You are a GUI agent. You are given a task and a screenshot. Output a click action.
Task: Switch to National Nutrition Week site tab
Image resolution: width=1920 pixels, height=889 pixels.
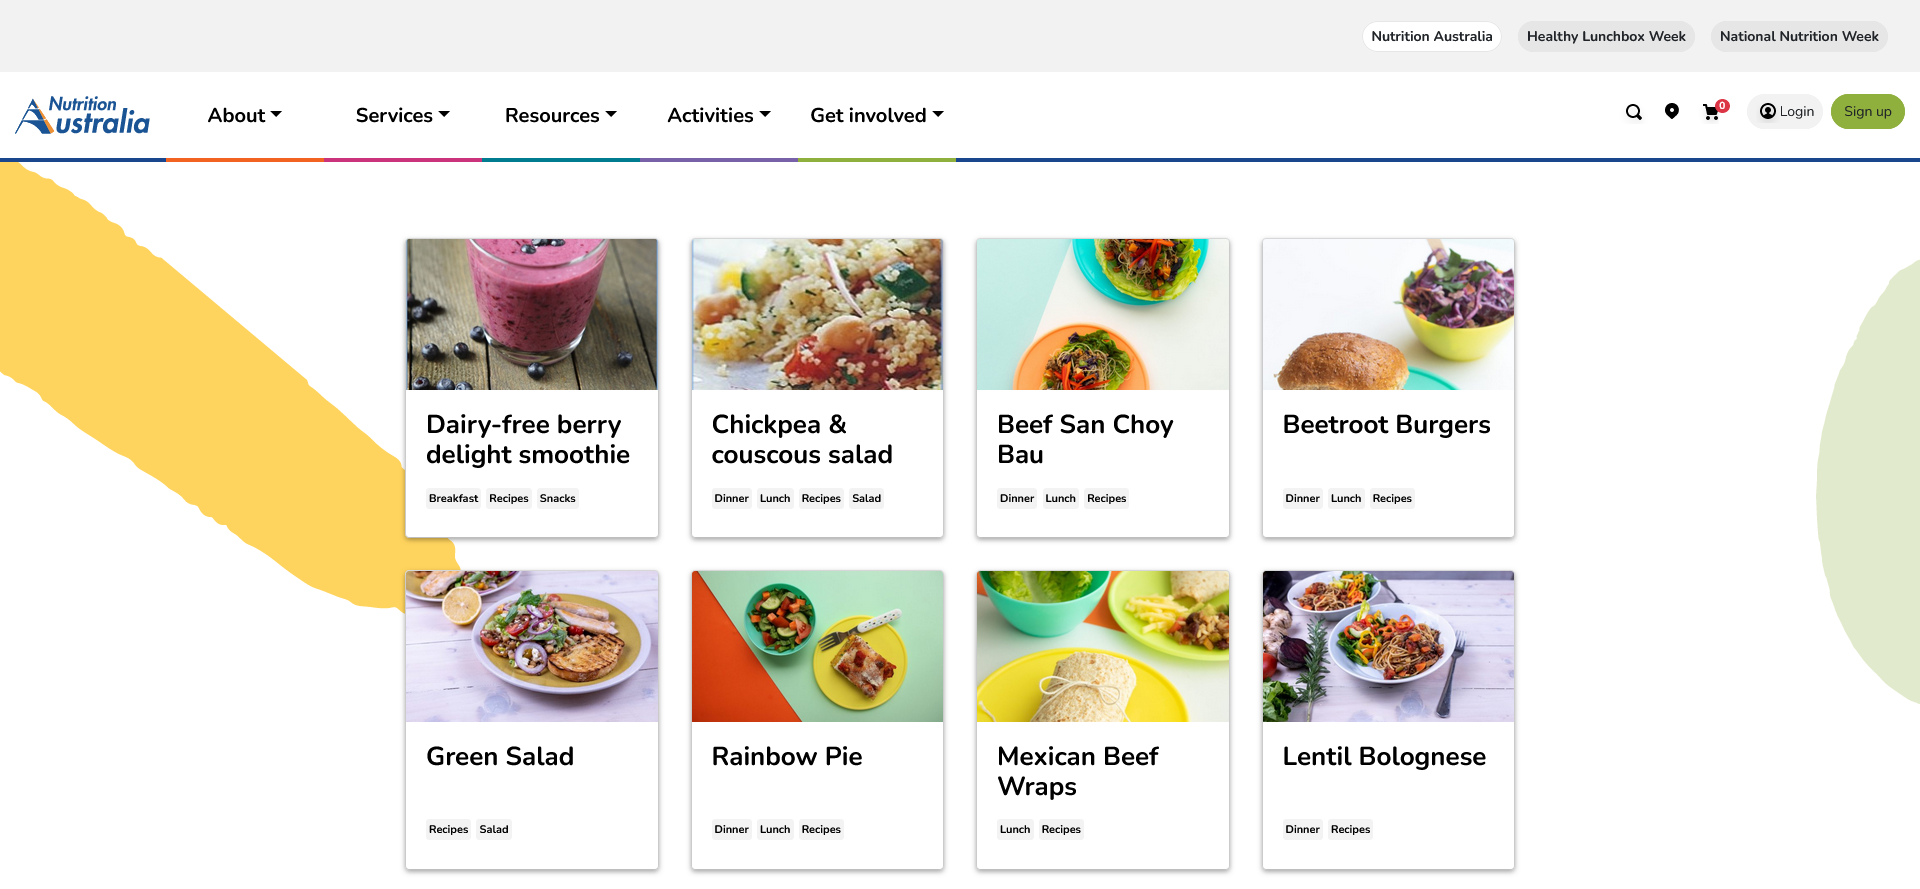coord(1798,36)
